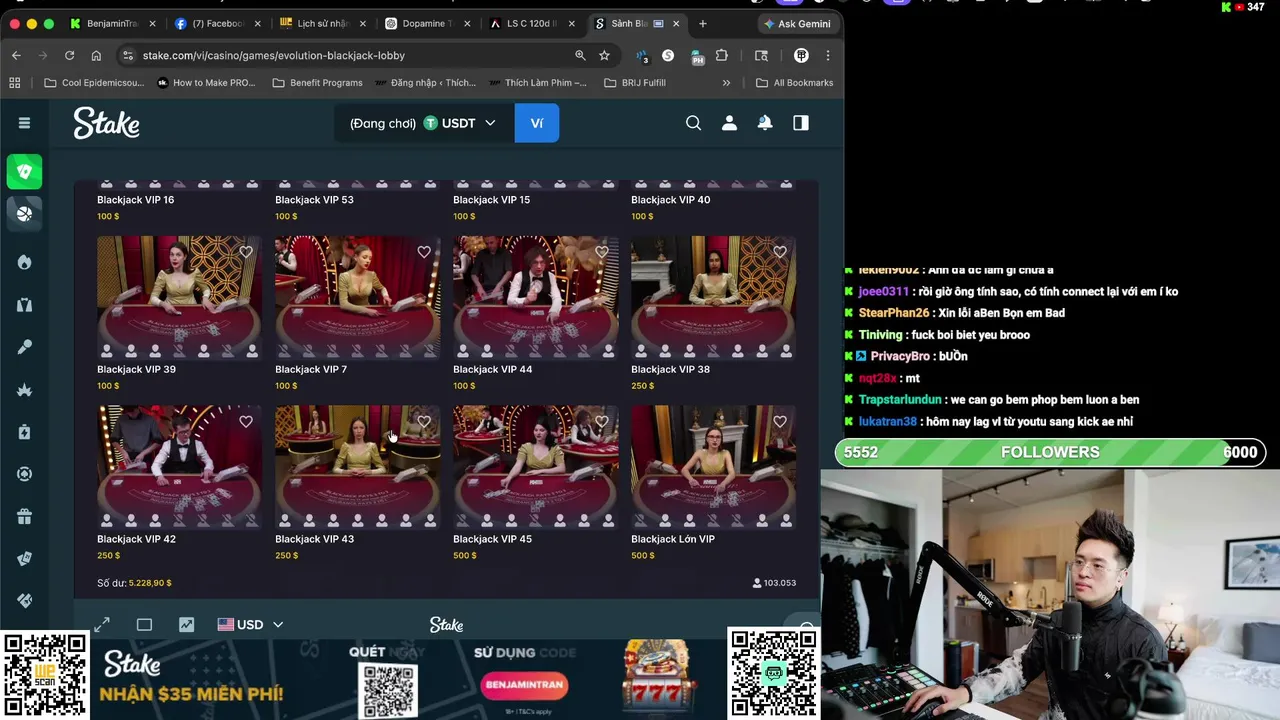This screenshot has width=1280, height=720.
Task: Select the Sports basketball sidebar icon
Action: [24, 213]
